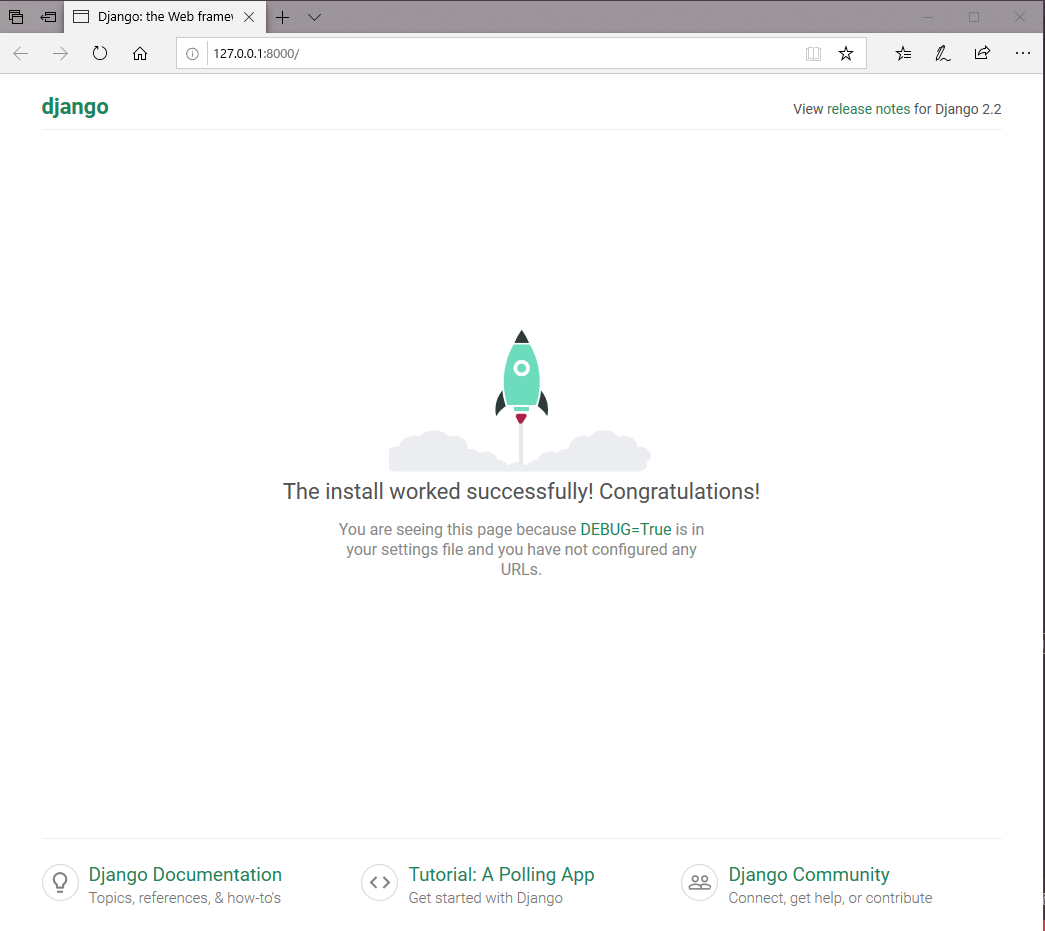The height and width of the screenshot is (931, 1045).
Task: Select the Django: the Web framework tab
Action: coord(165,17)
